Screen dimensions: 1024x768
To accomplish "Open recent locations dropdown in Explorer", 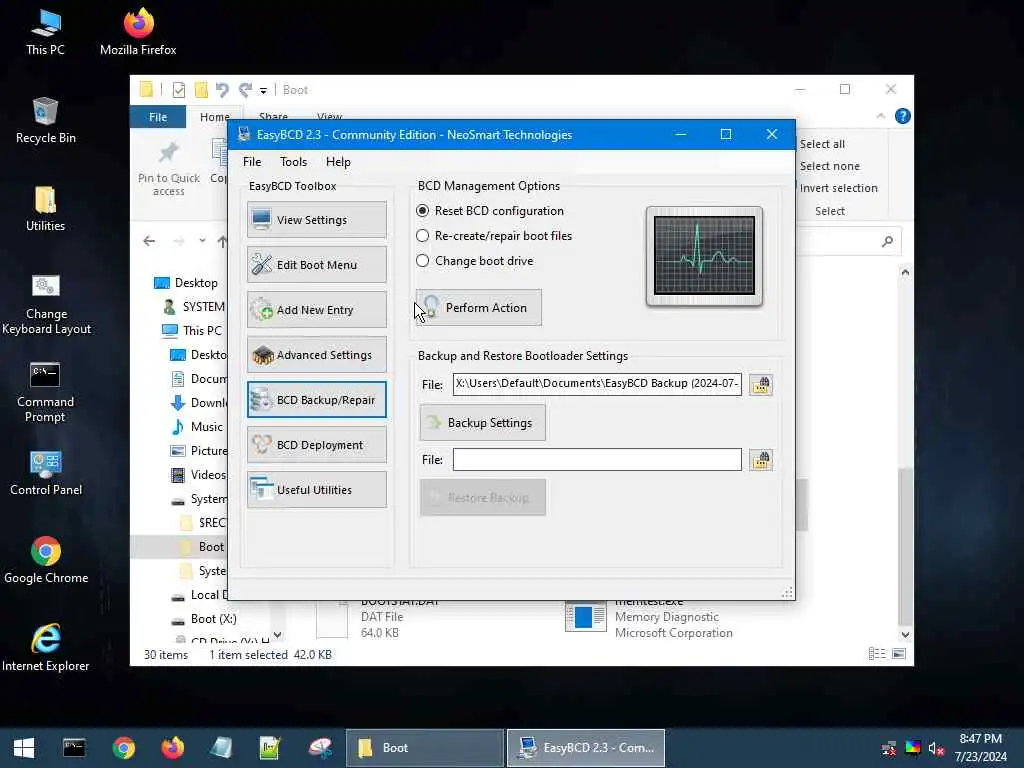I will tap(202, 241).
